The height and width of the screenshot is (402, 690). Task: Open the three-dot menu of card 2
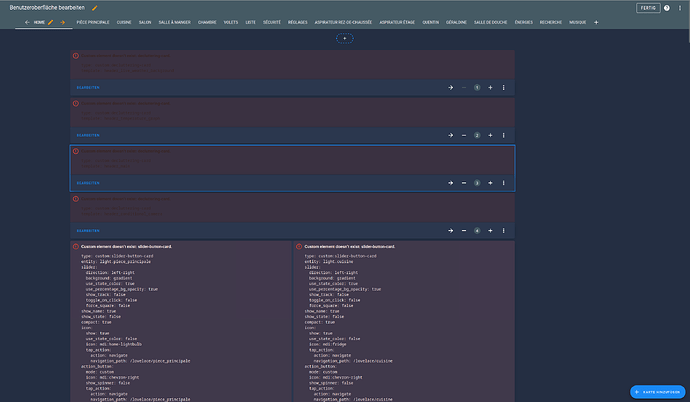pyautogui.click(x=503, y=135)
